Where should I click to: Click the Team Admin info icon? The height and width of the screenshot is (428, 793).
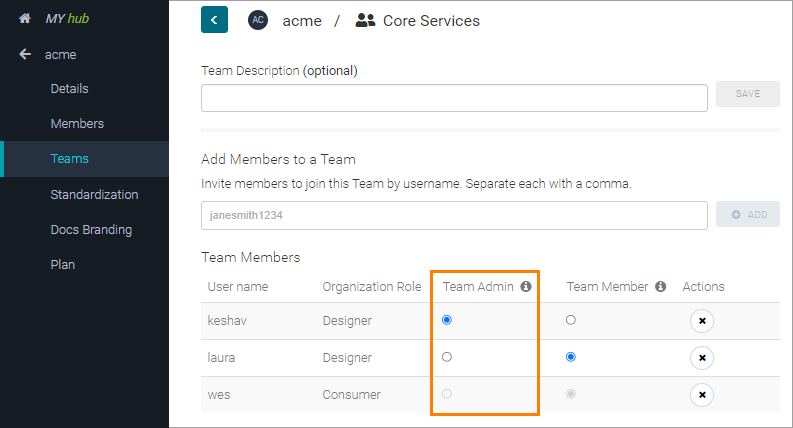pyautogui.click(x=526, y=287)
